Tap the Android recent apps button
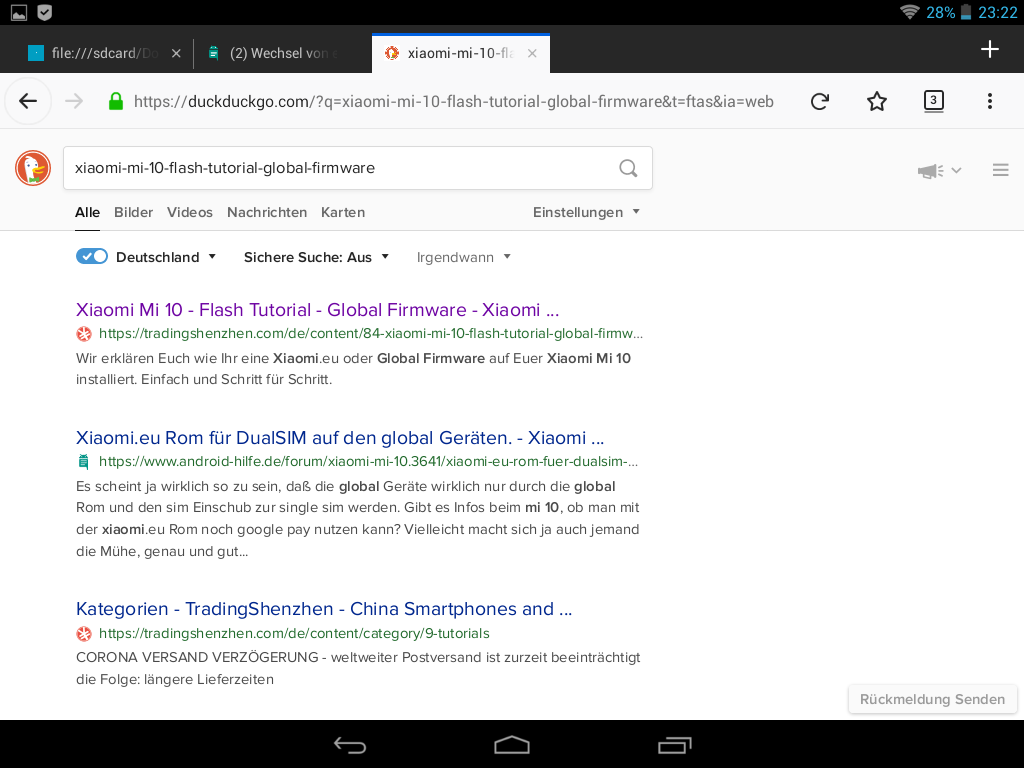The image size is (1024, 768). [674, 744]
